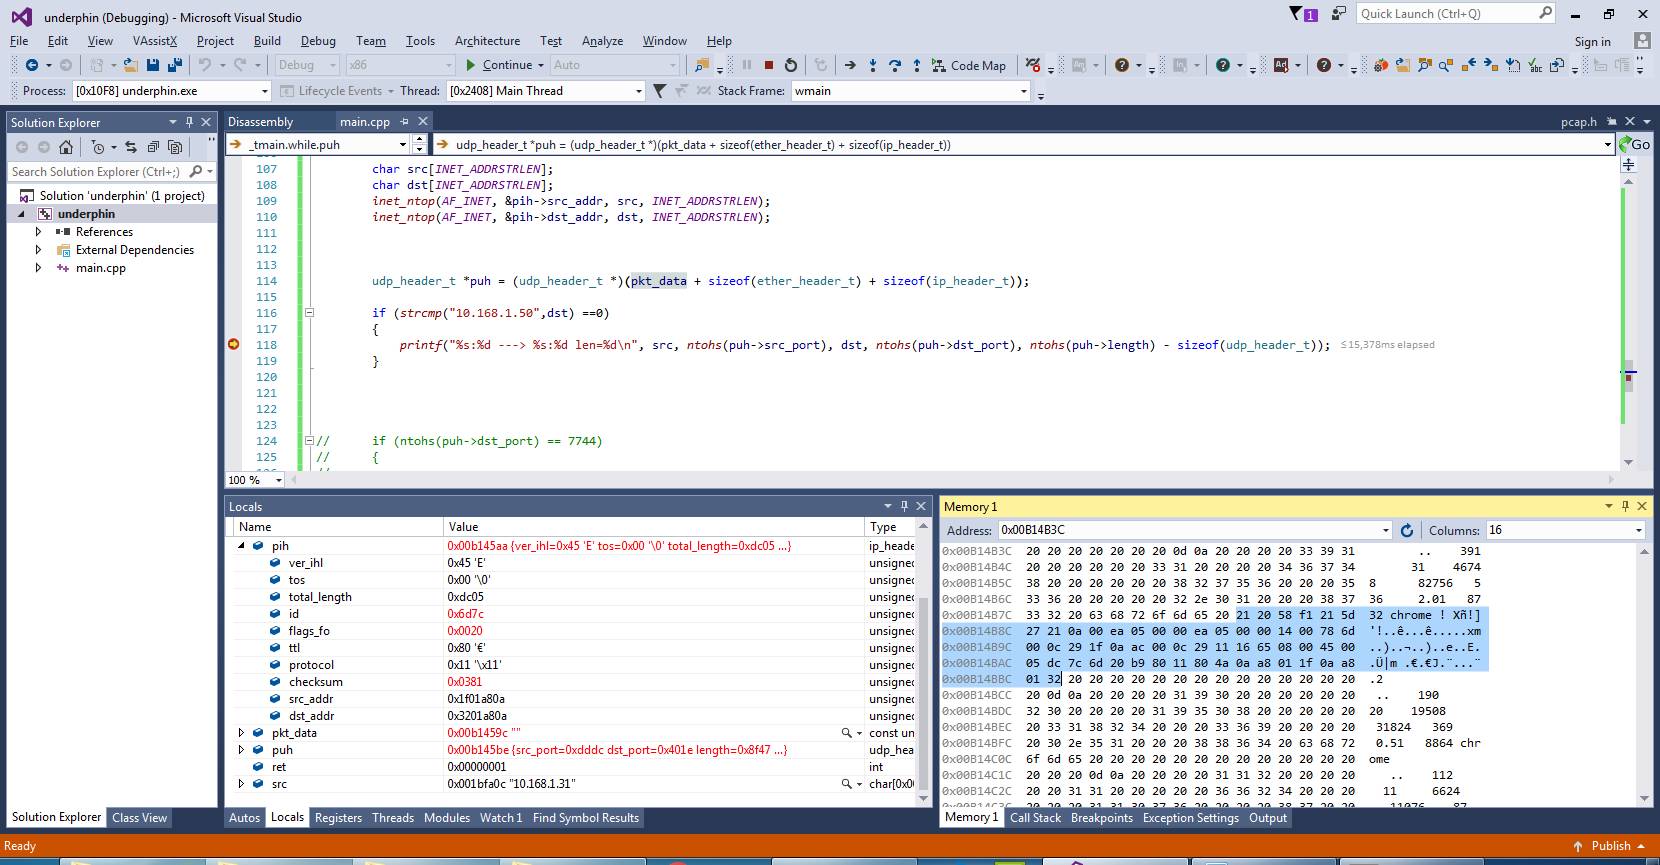1660x865 pixels.
Task: Click the Home icon in Solution Explorer
Action: coord(66,147)
